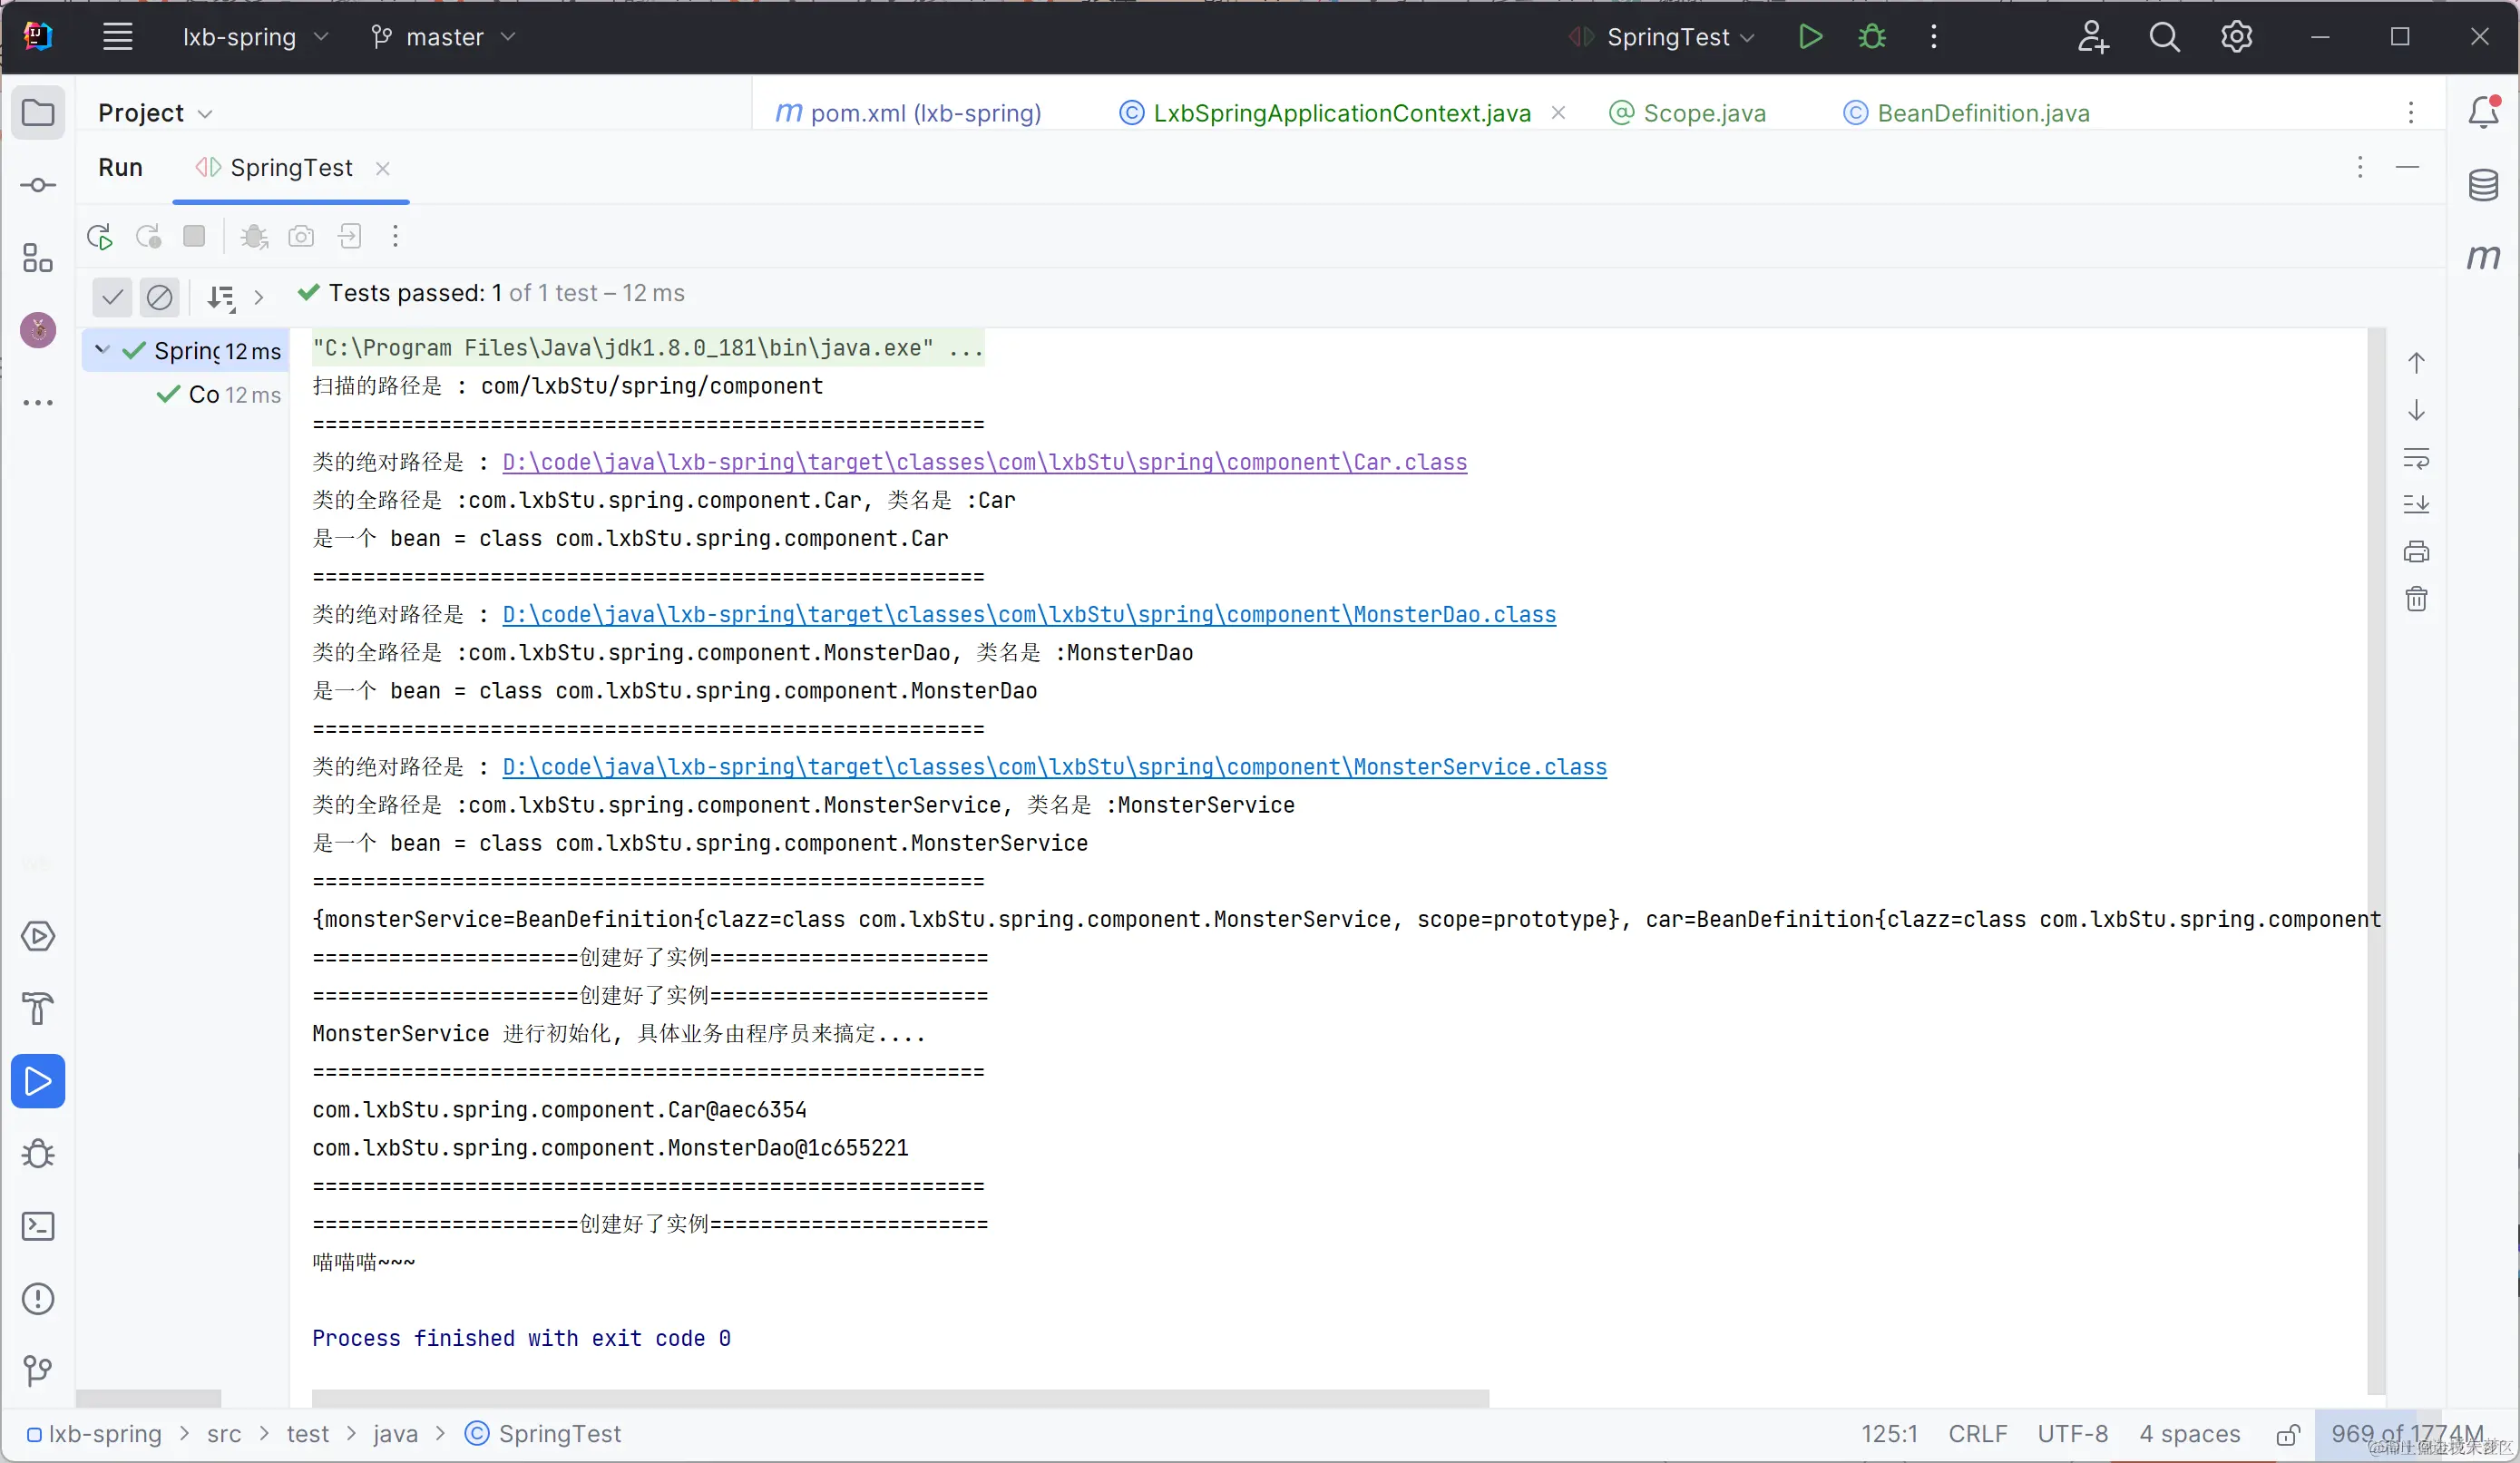Image resolution: width=2520 pixels, height=1463 pixels.
Task: Switch to the Scope.java tab
Action: click(x=1703, y=113)
